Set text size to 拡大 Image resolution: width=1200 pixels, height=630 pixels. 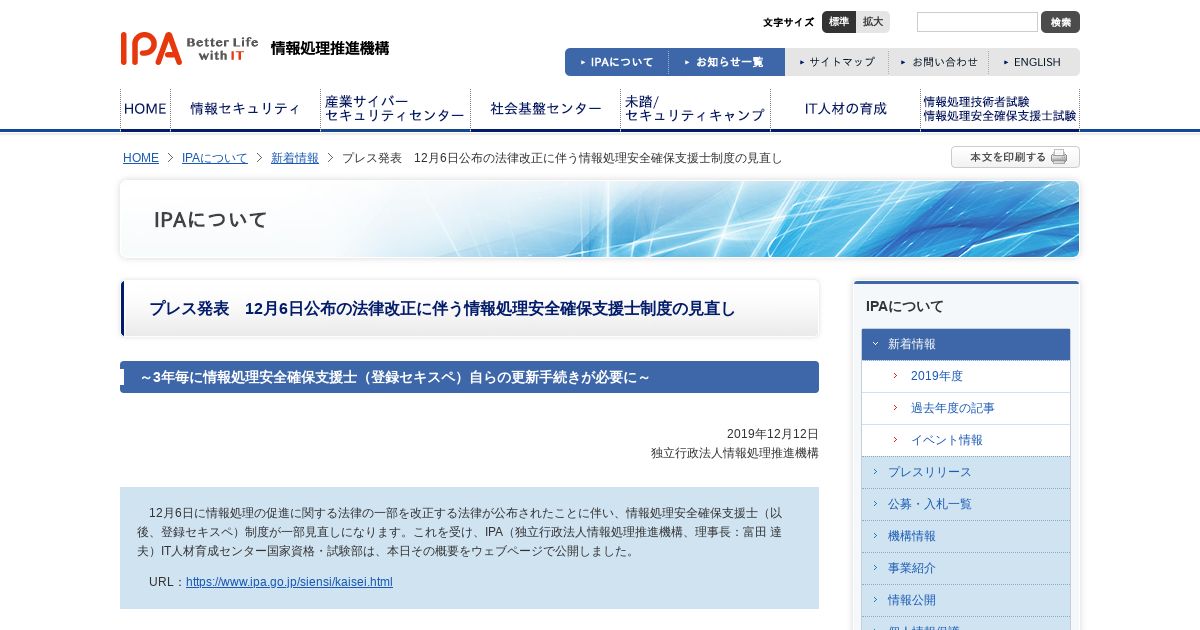(x=873, y=22)
